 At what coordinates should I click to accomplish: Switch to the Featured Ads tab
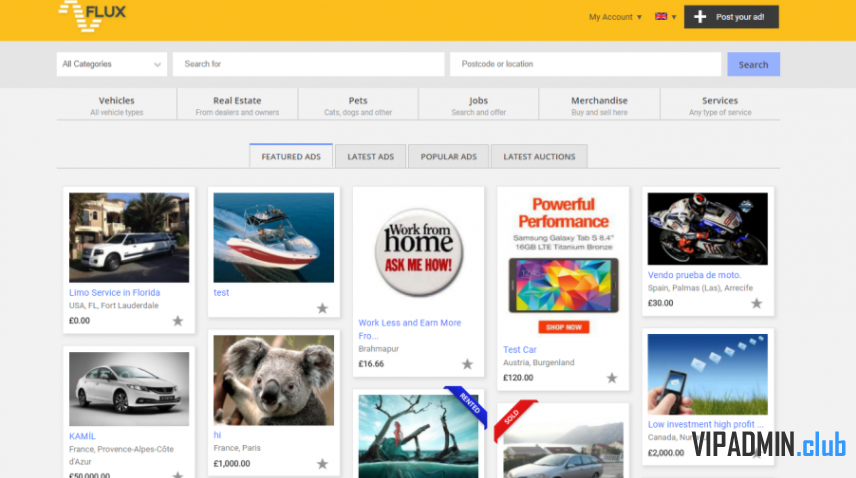tap(291, 157)
